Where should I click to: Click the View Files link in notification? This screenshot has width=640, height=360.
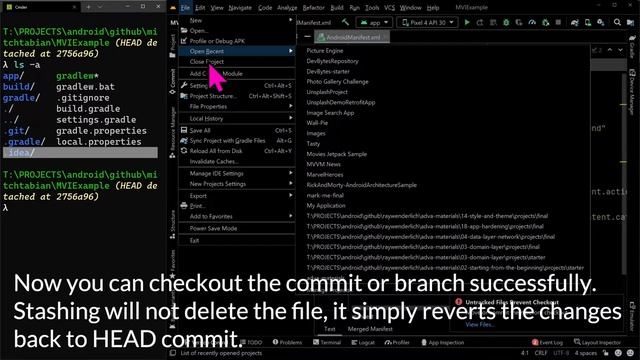click(480, 324)
